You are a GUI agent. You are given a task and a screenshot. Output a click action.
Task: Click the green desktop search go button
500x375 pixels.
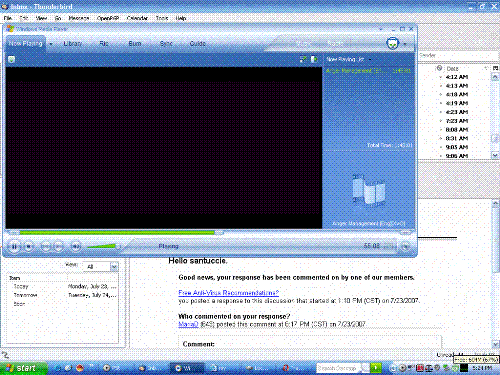tap(376, 368)
